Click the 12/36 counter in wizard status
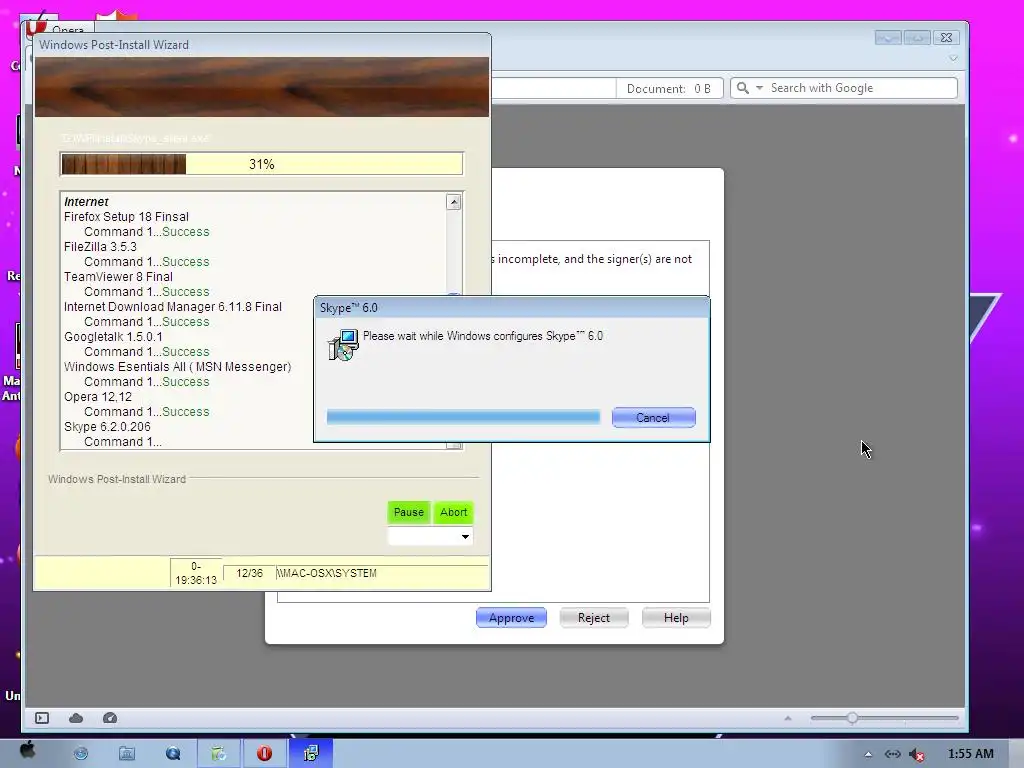Screen dimensions: 1024x768 249,573
